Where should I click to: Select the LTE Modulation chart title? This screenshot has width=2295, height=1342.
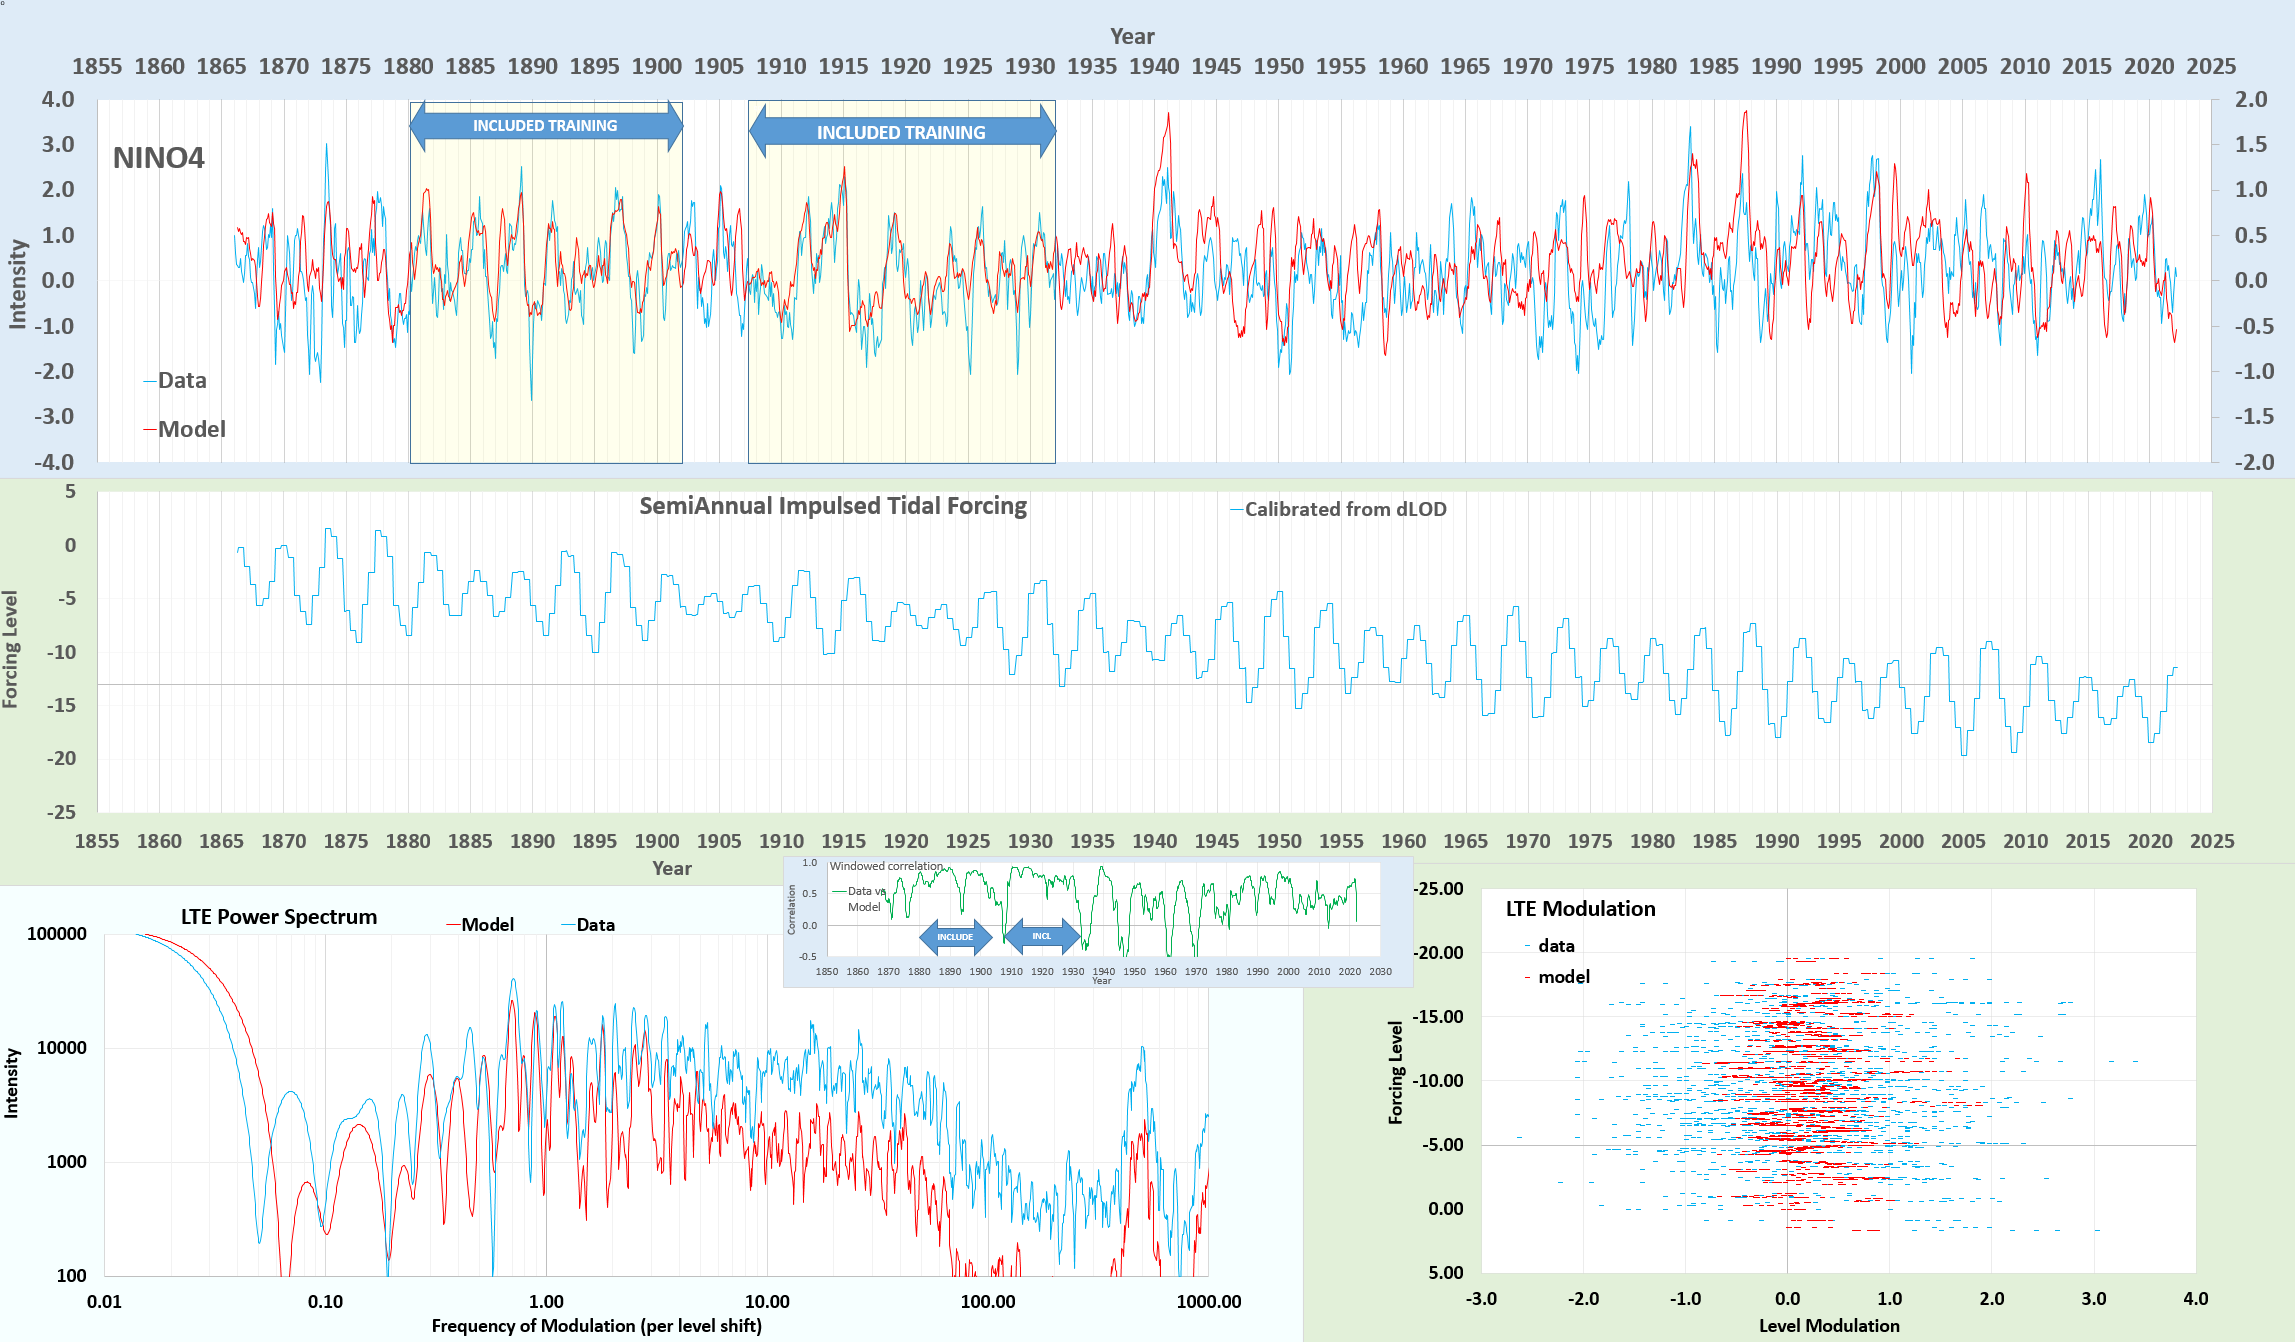pos(1580,909)
